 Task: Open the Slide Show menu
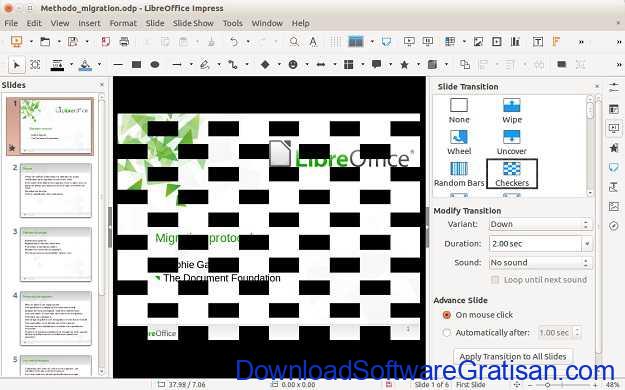tap(193, 24)
